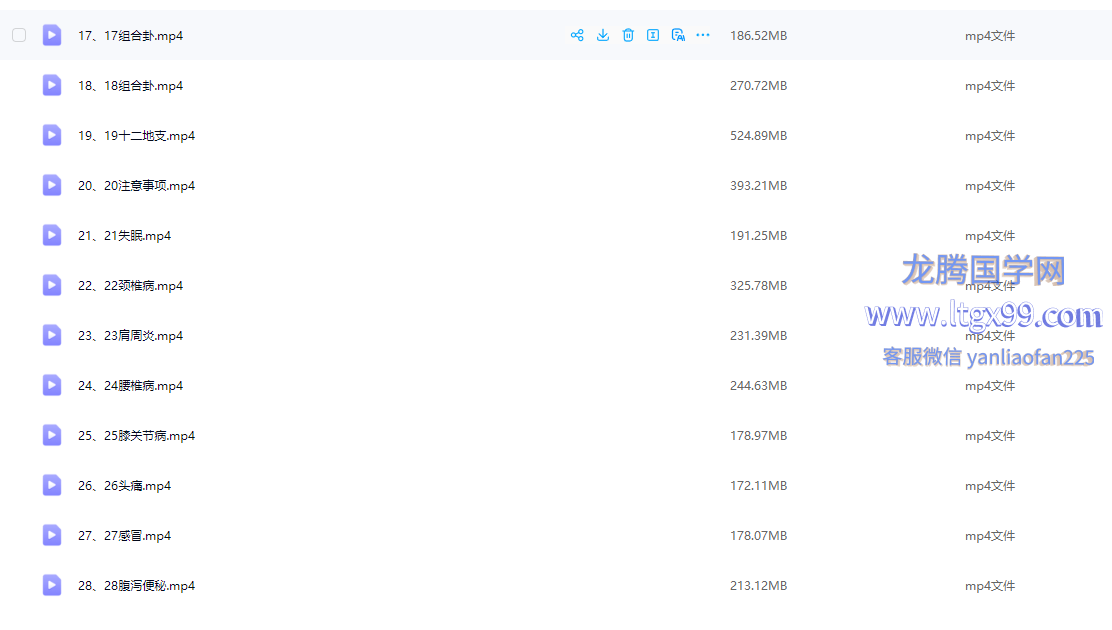
Task: Open the 22颈椎病.mp4 video file
Action: click(x=130, y=286)
